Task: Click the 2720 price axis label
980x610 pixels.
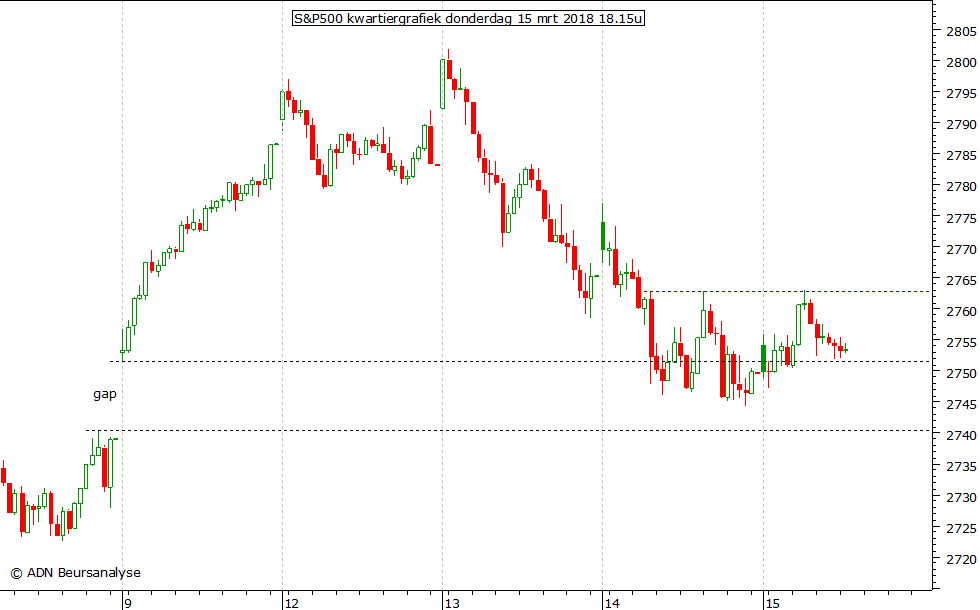Action: tap(961, 559)
